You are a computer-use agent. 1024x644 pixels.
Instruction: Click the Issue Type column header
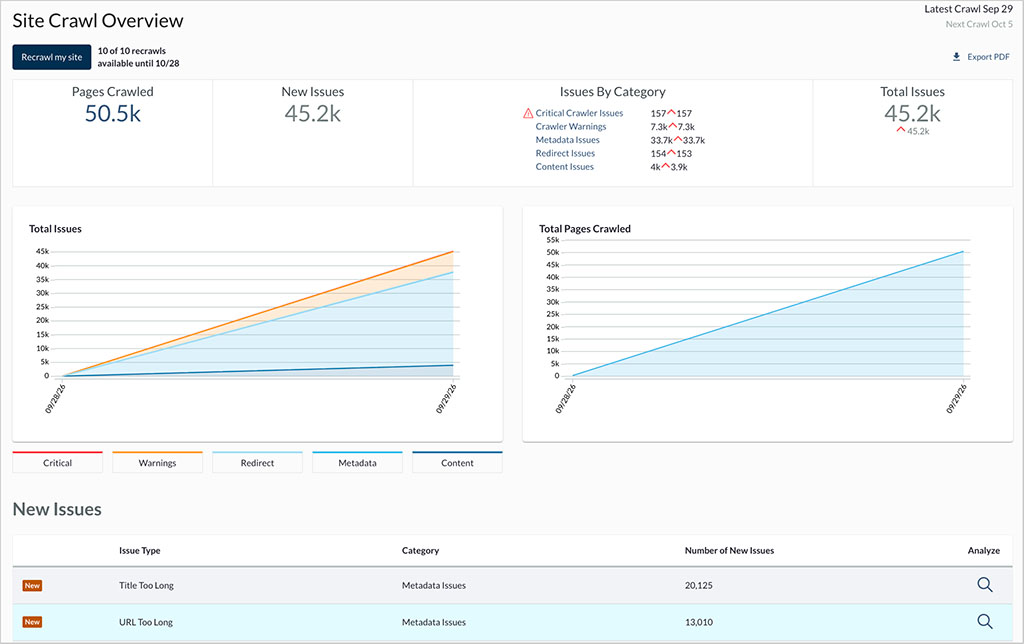[x=140, y=551]
